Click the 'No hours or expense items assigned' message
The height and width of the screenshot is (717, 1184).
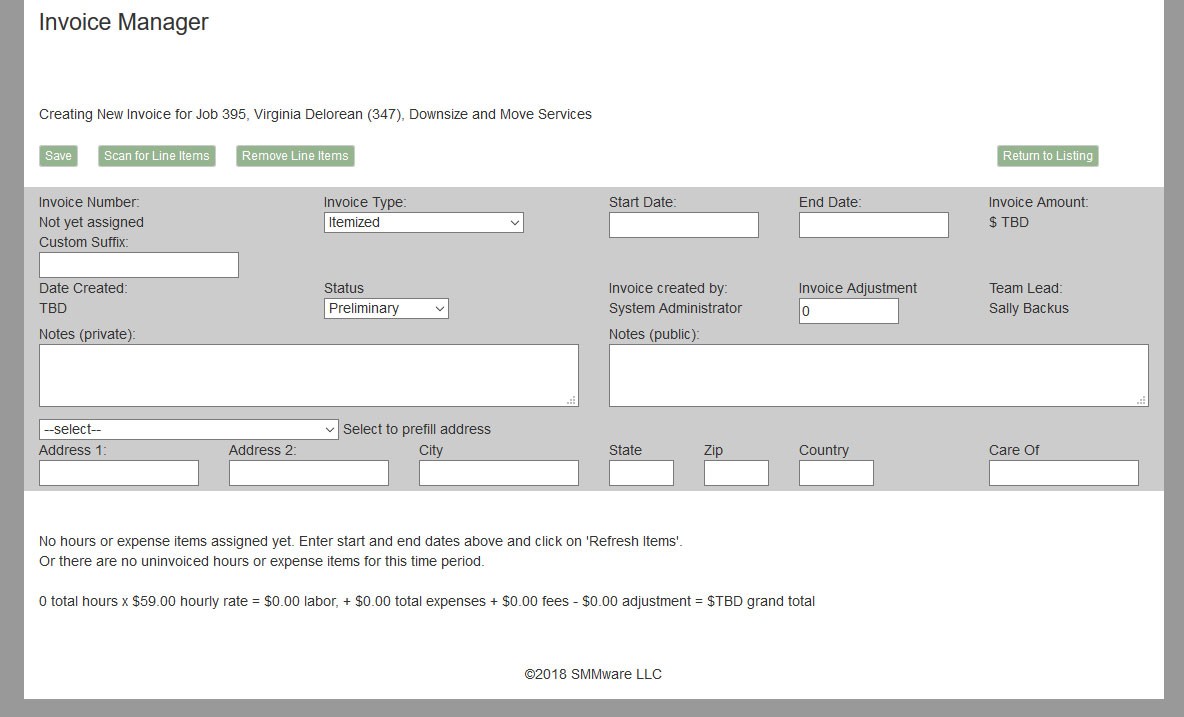coord(360,541)
